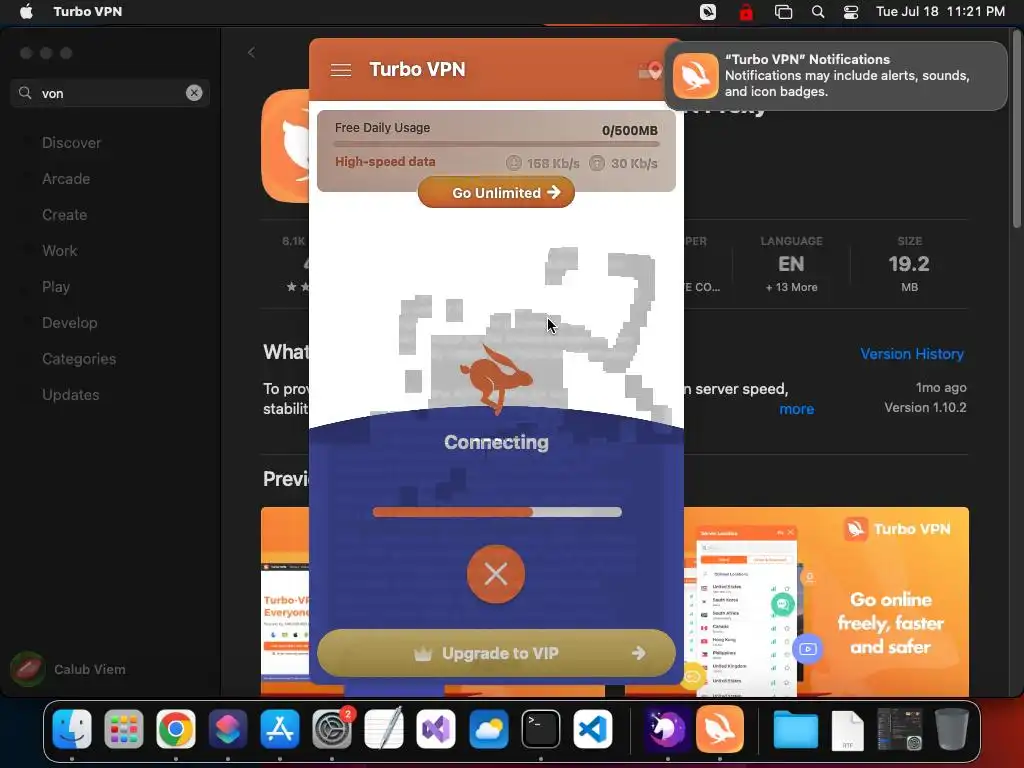Open TextEdit from the Dock
The height and width of the screenshot is (768, 1024).
coord(384,729)
